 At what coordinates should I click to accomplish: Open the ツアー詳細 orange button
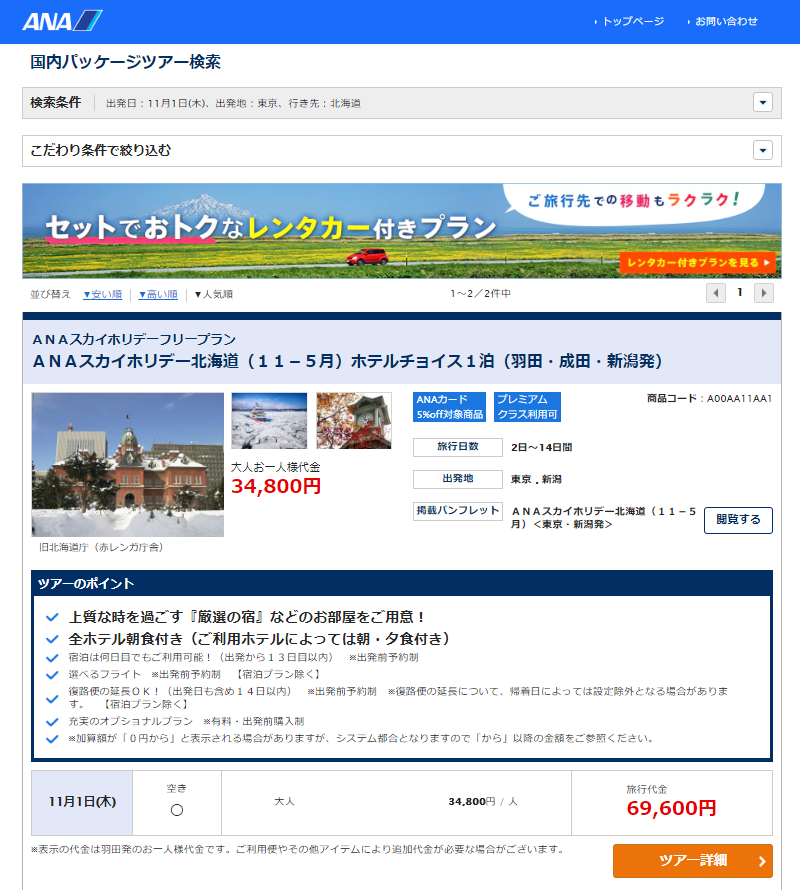[693, 860]
